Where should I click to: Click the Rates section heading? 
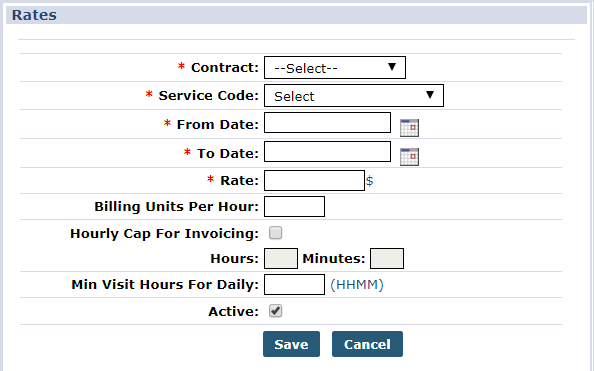(x=34, y=15)
